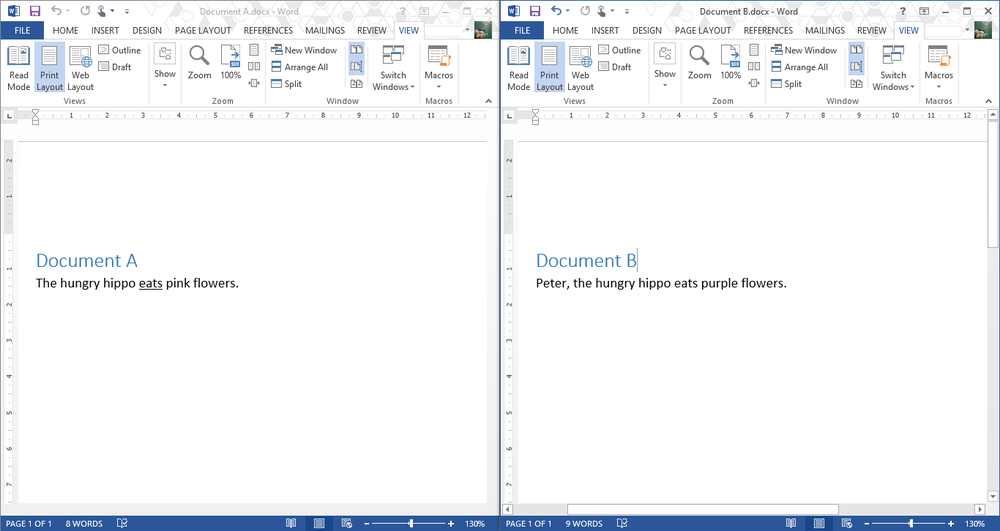Click Multiple Pages zoom icon in Document A
1000x531 pixels.
(254, 66)
